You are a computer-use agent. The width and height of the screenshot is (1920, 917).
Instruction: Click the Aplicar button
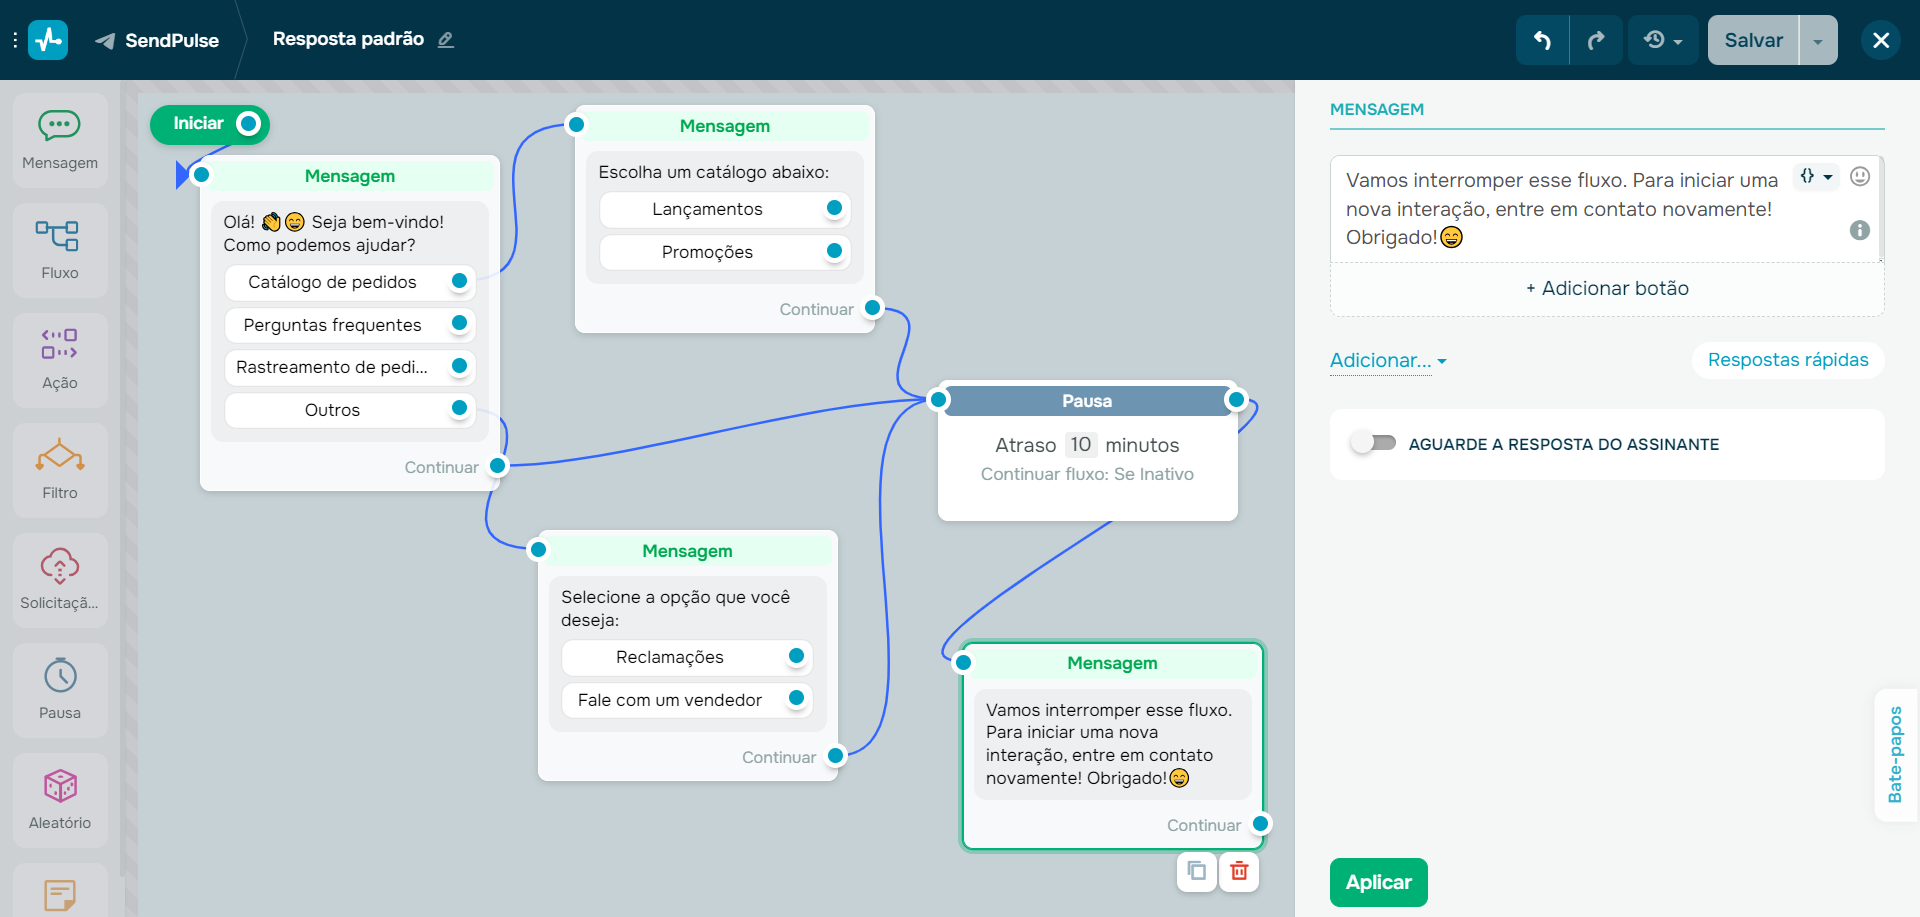[x=1378, y=882]
